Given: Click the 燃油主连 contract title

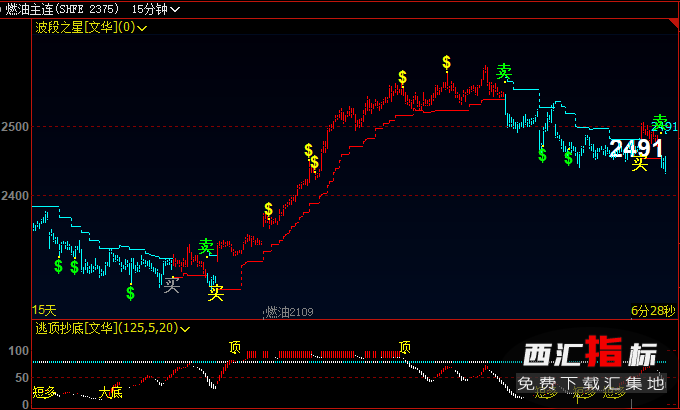Looking at the screenshot, I should click(x=28, y=9).
